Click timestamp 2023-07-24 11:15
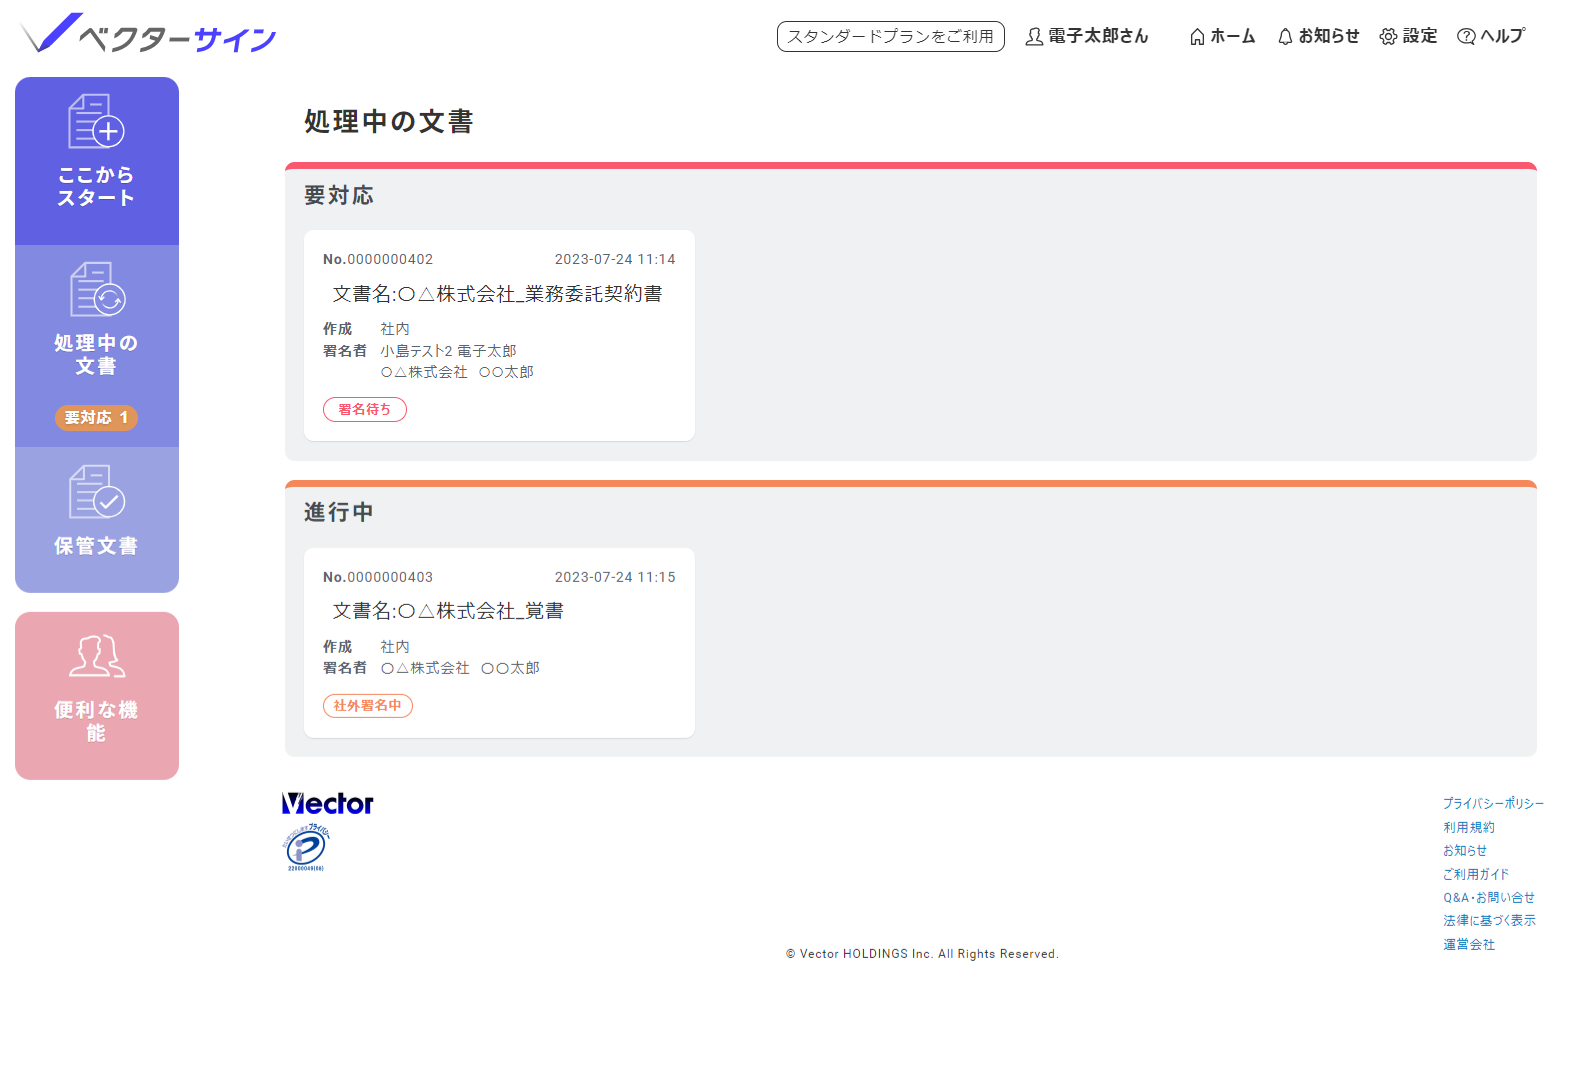The width and height of the screenshot is (1592, 1069). (x=615, y=578)
